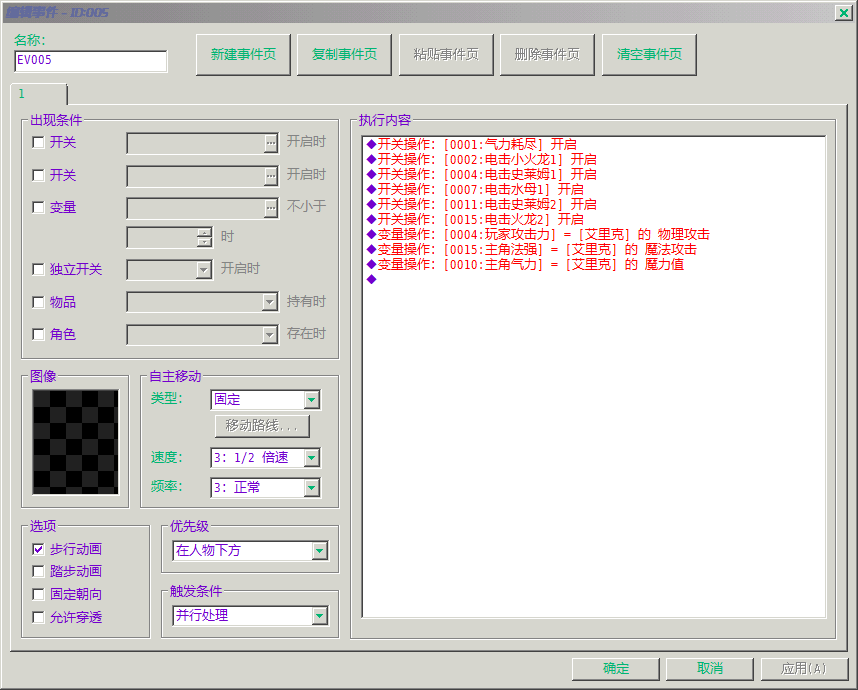The width and height of the screenshot is (858, 690).
Task: Open the 速度 dropdown showing 1/2 倍速
Action: click(265, 458)
